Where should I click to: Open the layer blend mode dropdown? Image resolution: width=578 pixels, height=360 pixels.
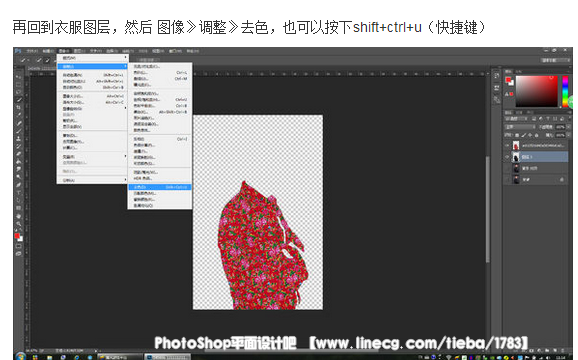click(x=520, y=127)
